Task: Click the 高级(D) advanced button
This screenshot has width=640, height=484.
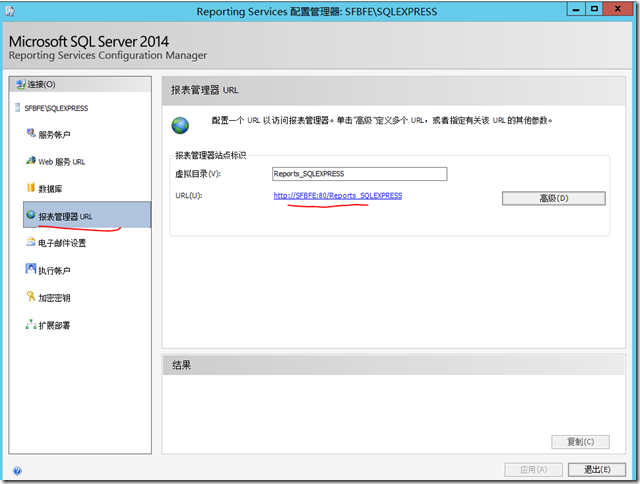Action: click(553, 198)
